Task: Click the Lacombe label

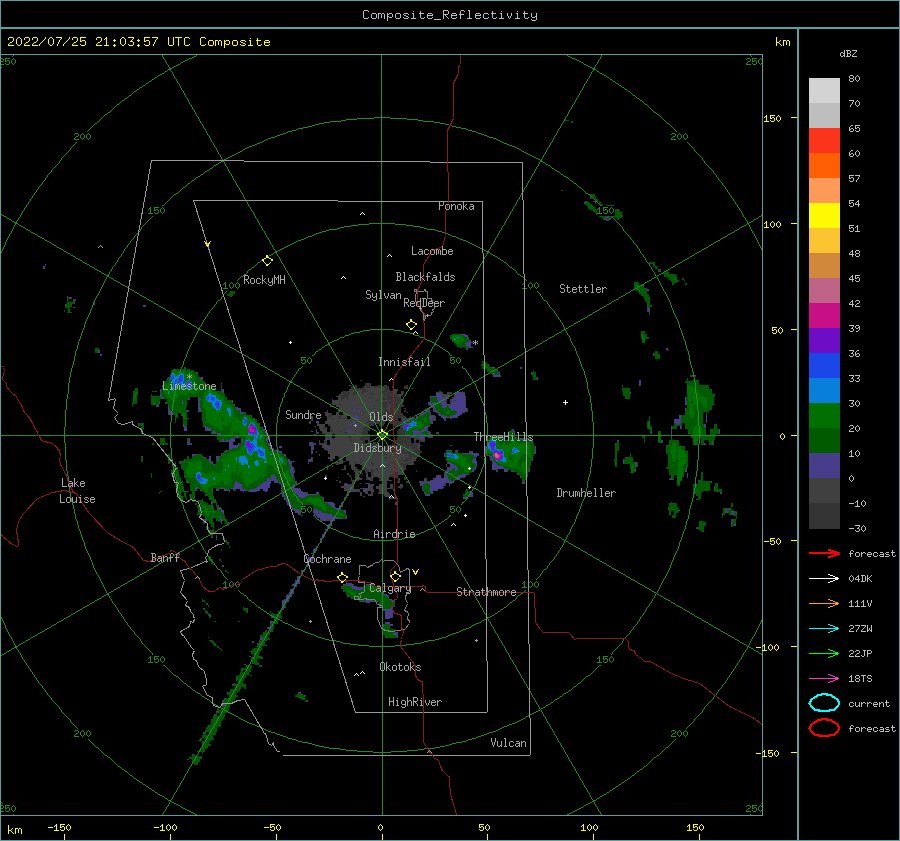Action: pos(432,251)
